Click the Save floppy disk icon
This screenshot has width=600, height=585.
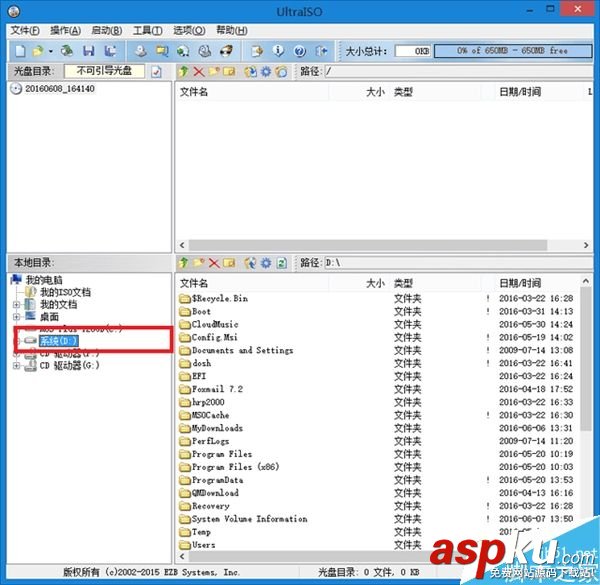coord(88,51)
